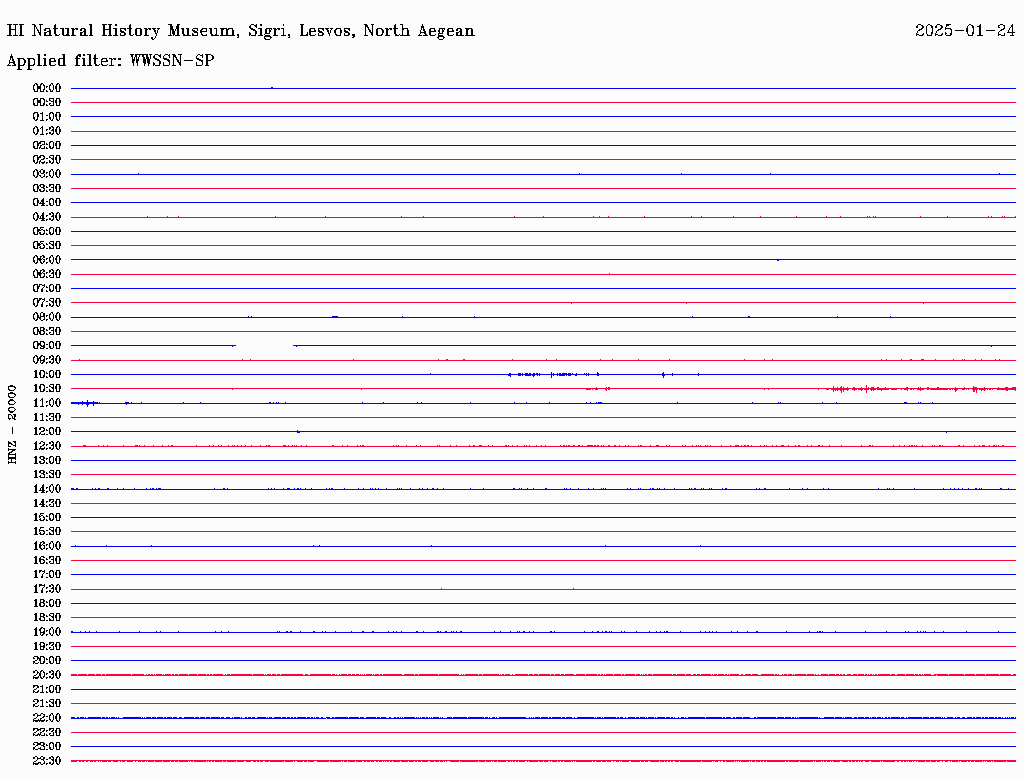Screen dimensions: 1024x780
Task: Click the 04:00 time label
Action: coord(47,203)
